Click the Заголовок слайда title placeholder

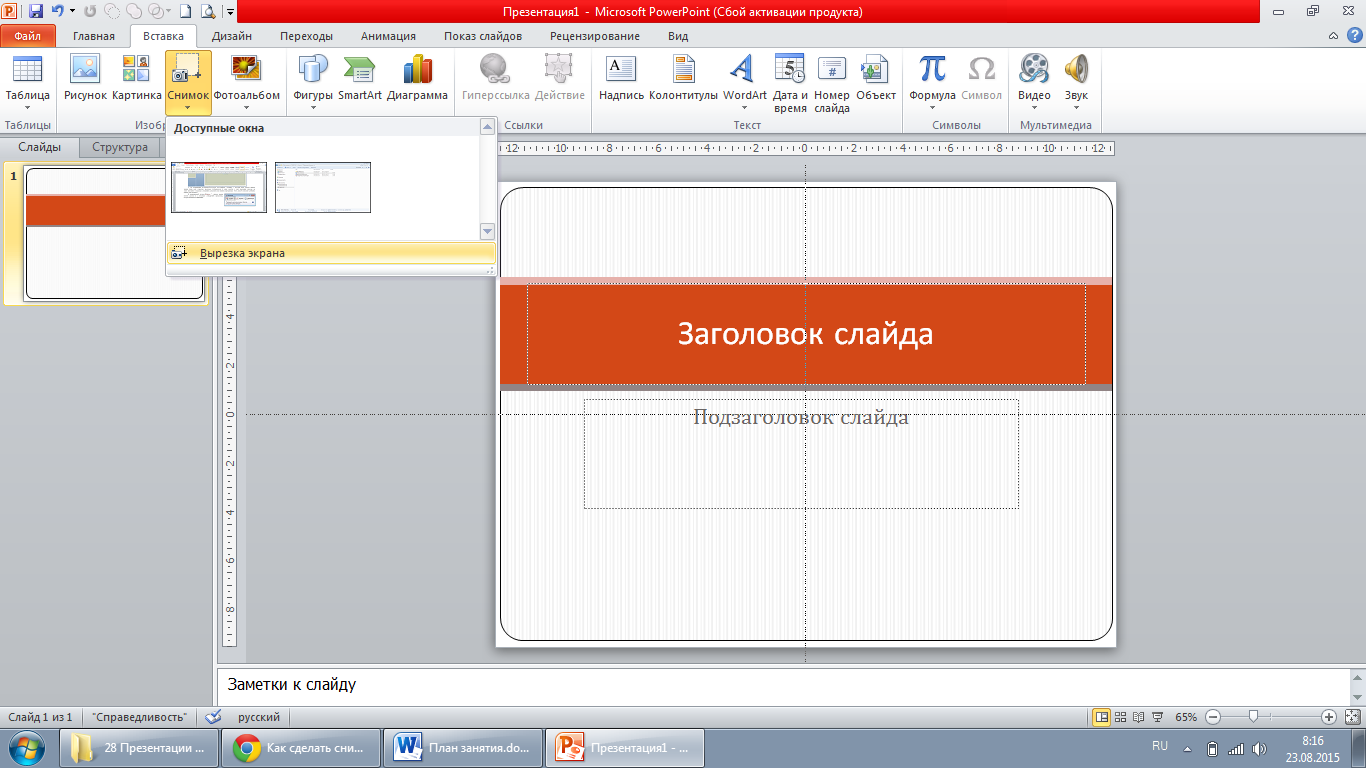pyautogui.click(x=806, y=334)
